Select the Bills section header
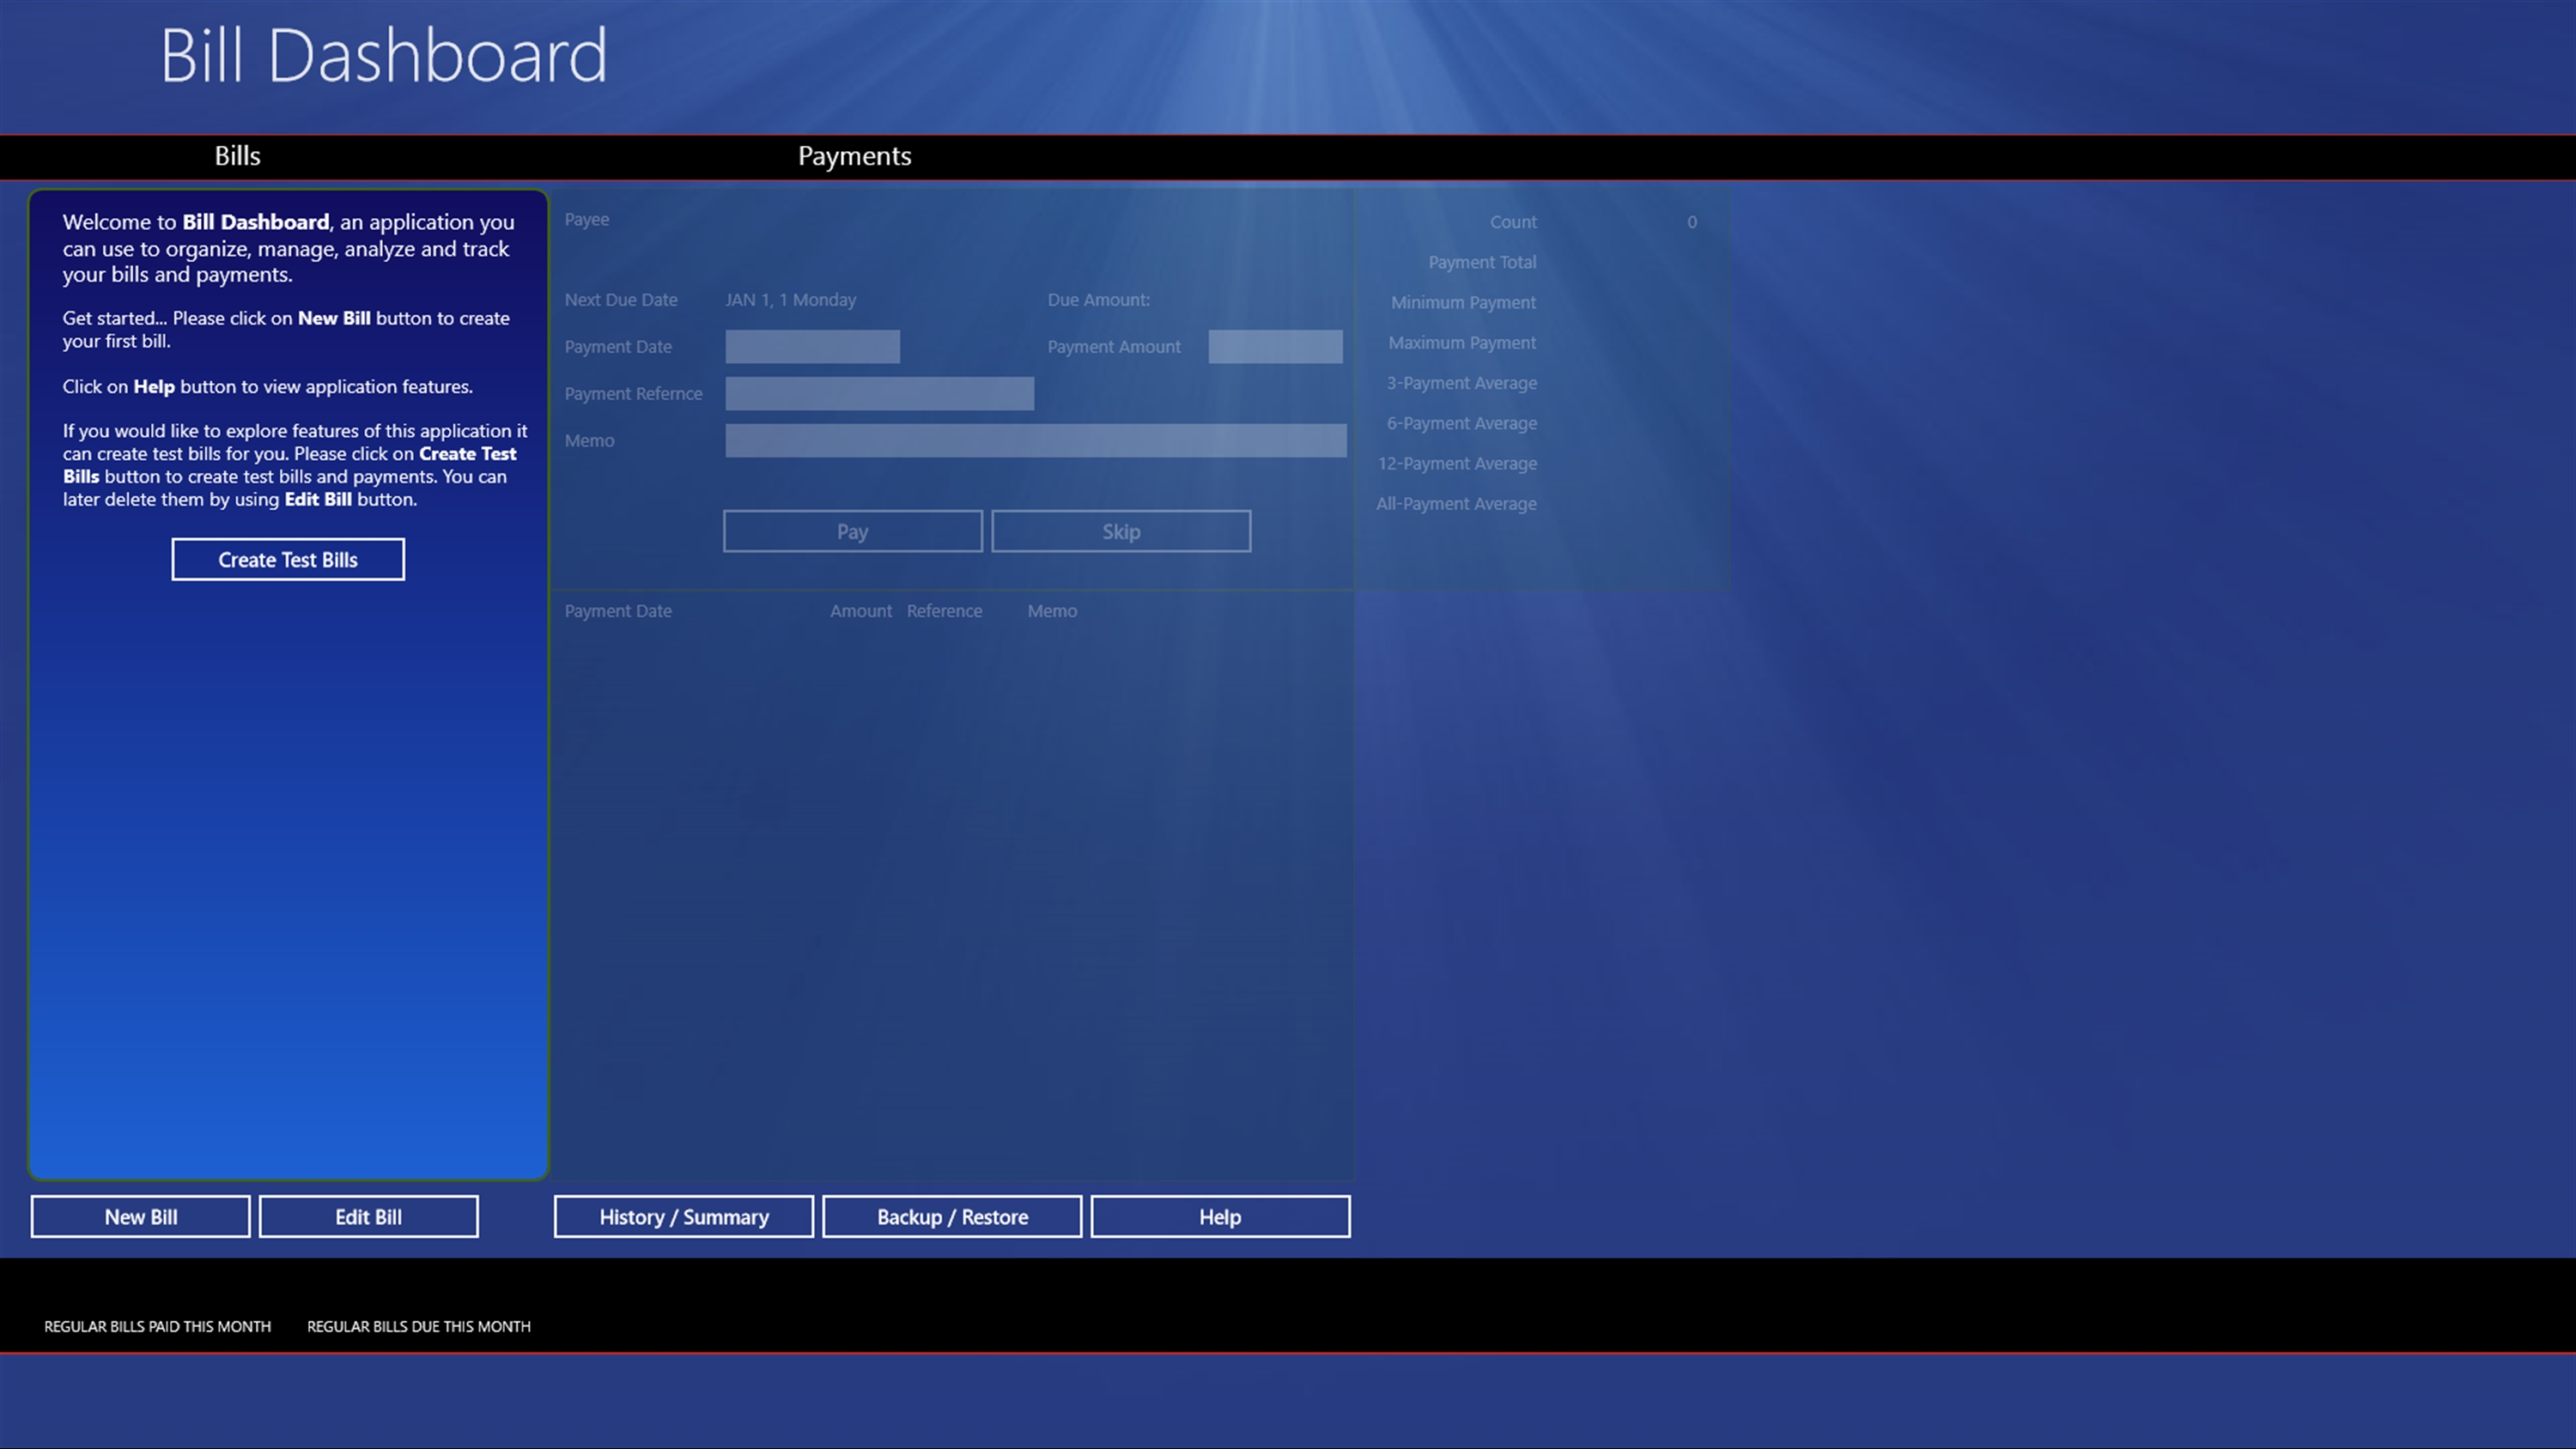The image size is (2576, 1449). tap(237, 156)
